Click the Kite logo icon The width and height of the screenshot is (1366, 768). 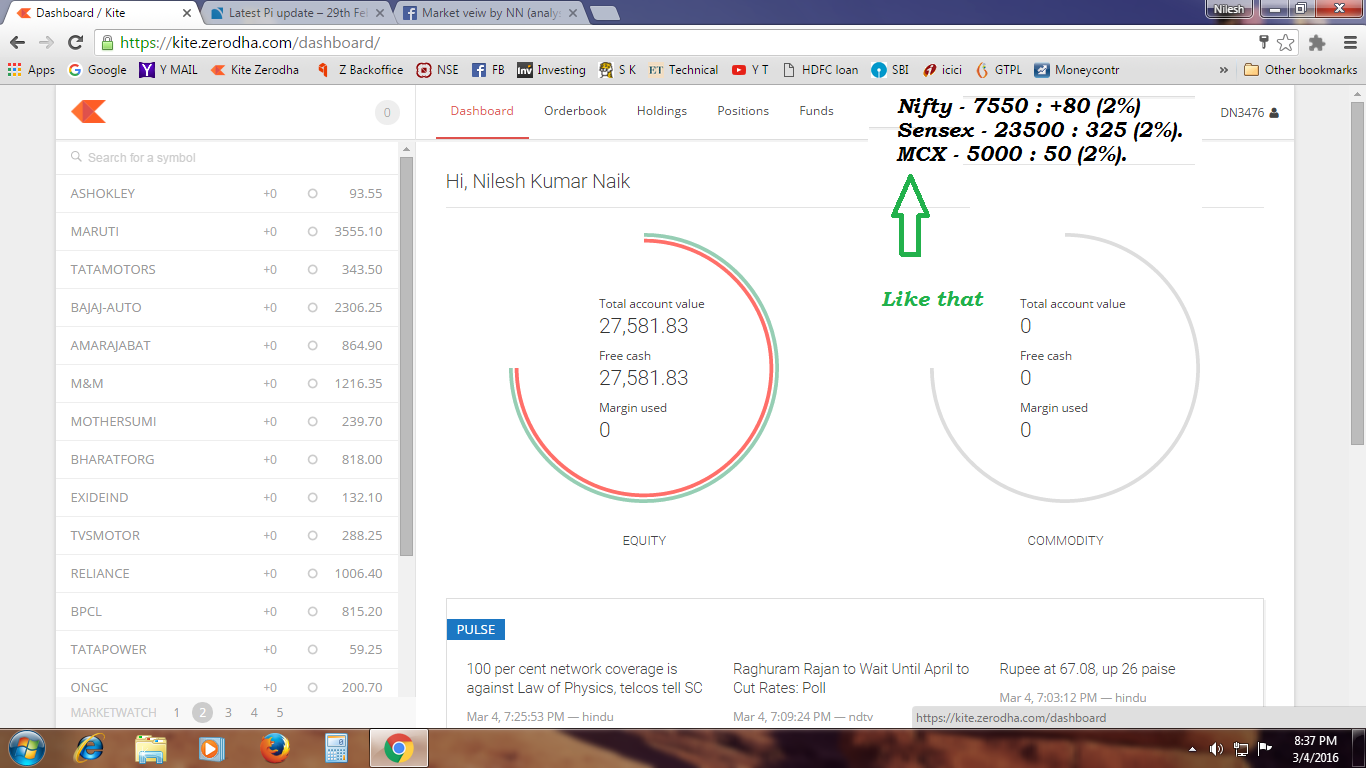pos(88,112)
